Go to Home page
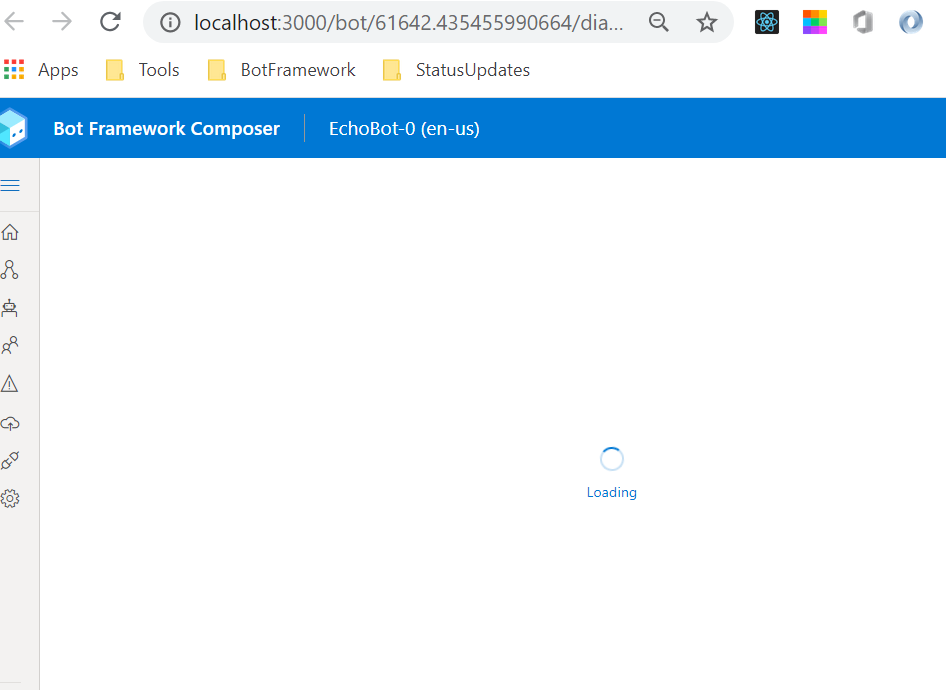946x690 pixels. coord(10,232)
